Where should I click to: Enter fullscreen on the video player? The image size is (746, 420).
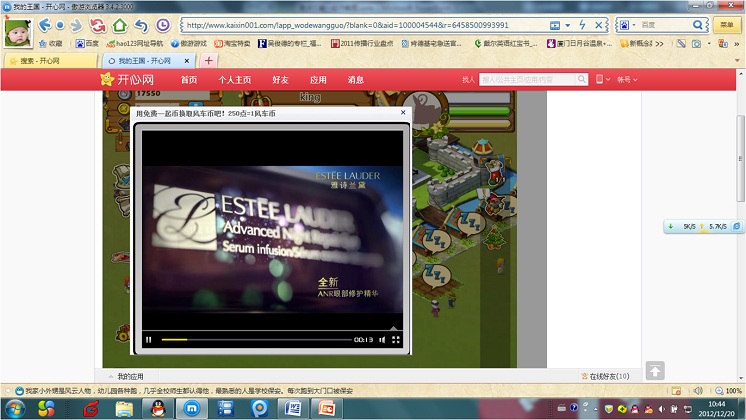395,340
